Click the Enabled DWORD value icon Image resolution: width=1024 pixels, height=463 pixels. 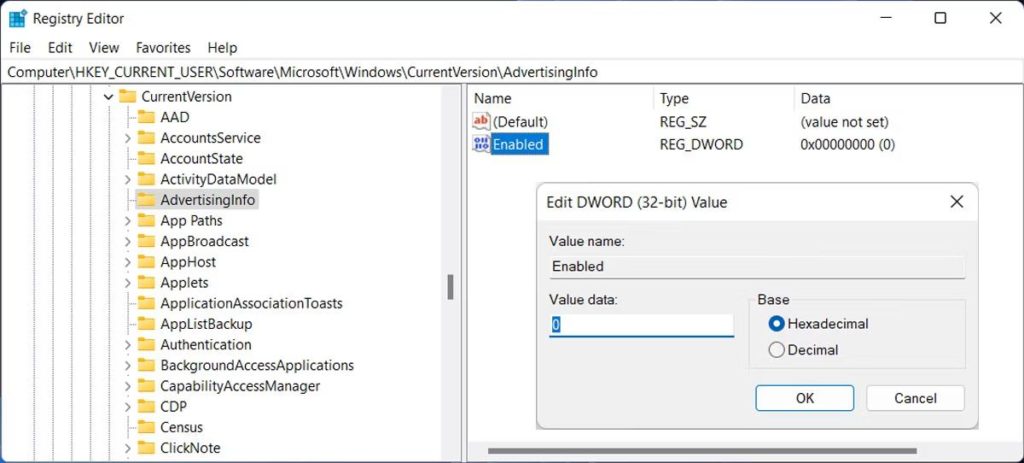click(x=482, y=144)
